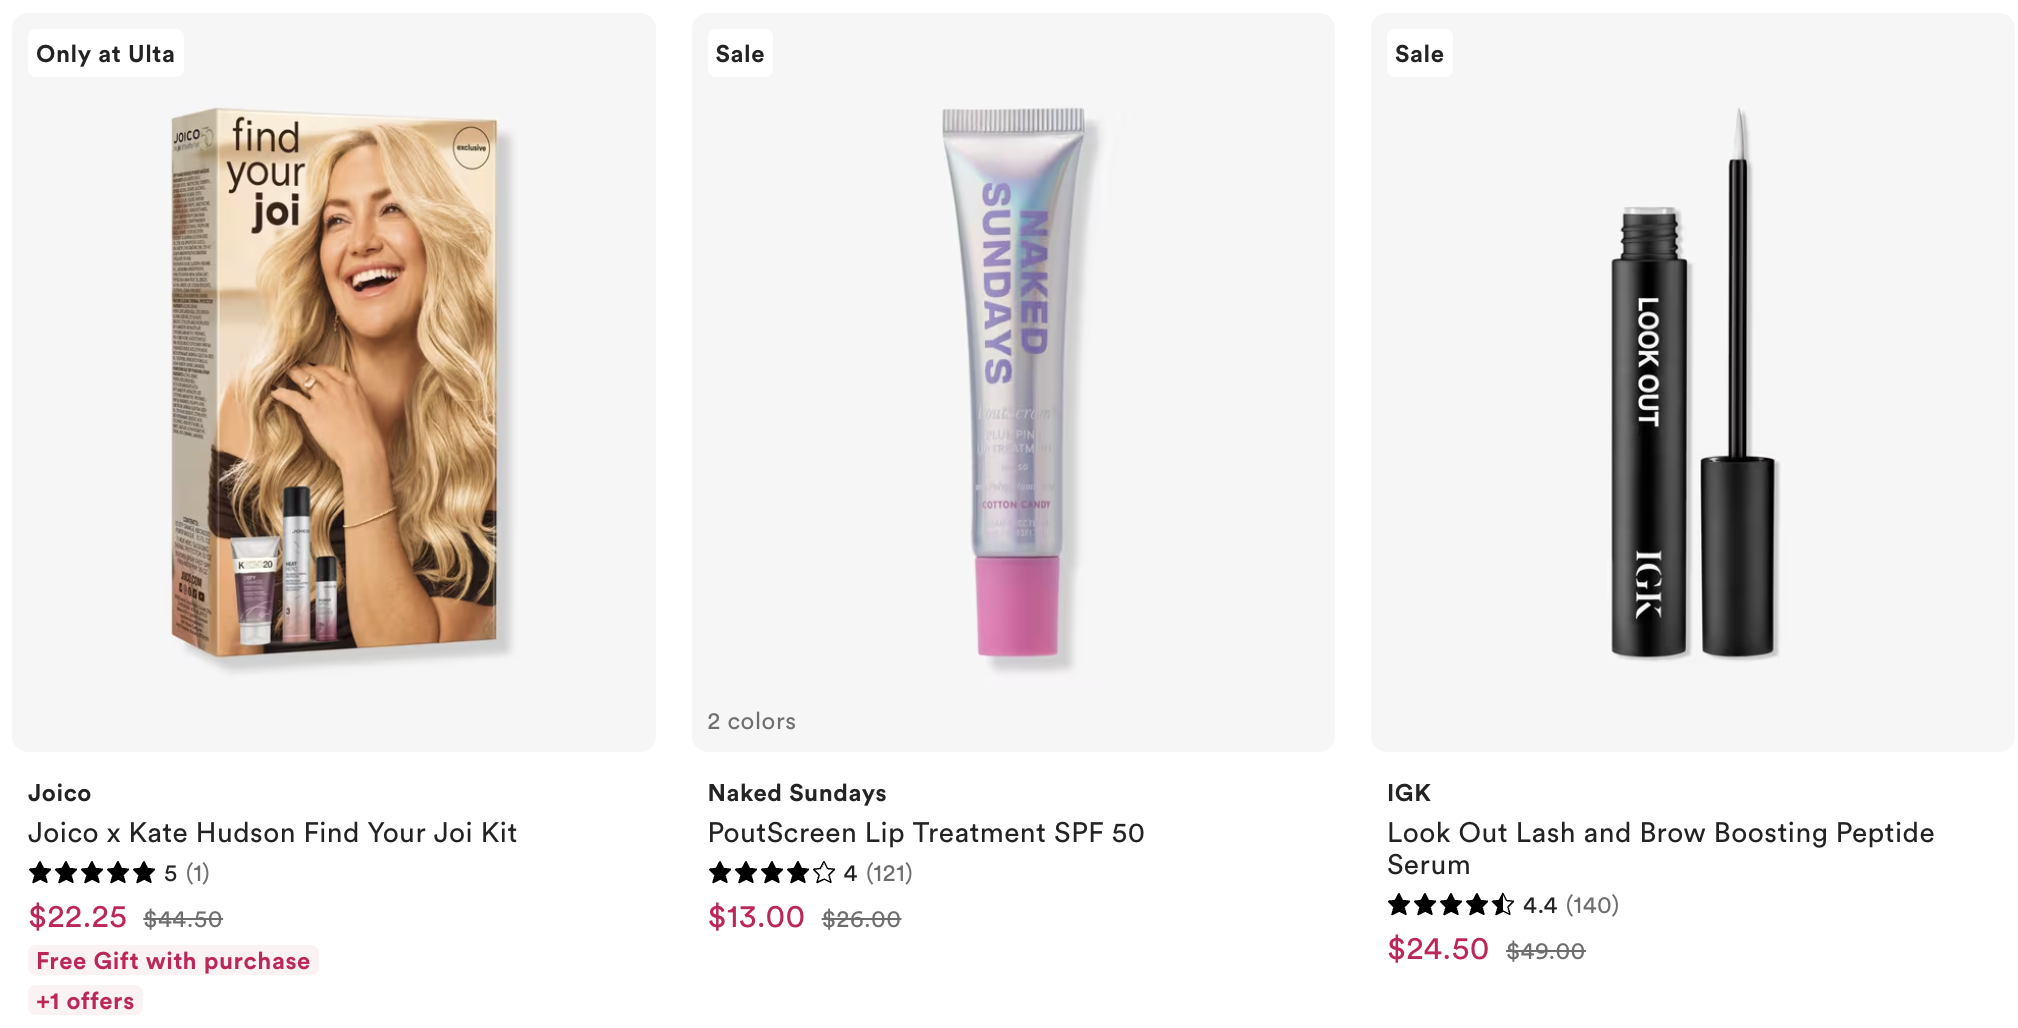Click the 2 colors label on PoutScreen
2018x1028 pixels.
(752, 721)
